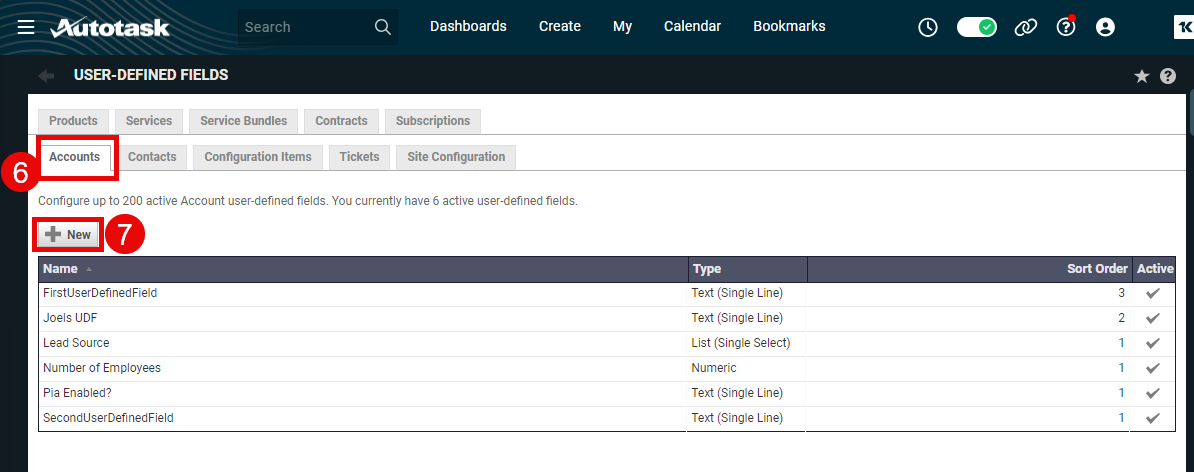The image size is (1194, 472).
Task: Select the Lead Source row
Action: pyautogui.click(x=607, y=343)
